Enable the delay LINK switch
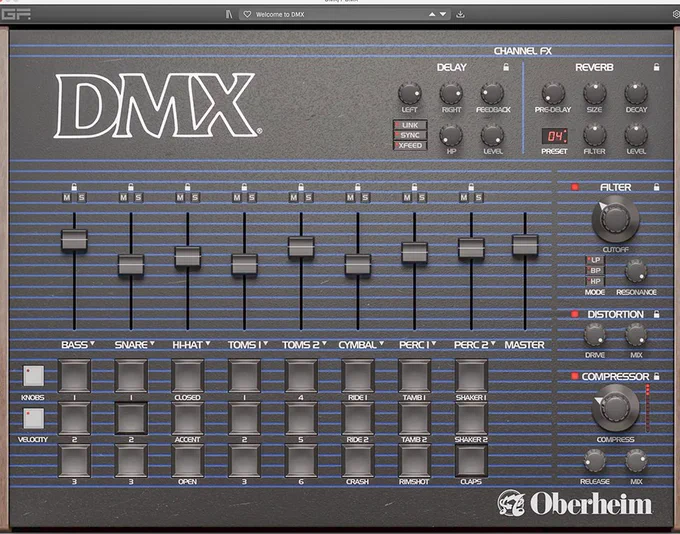Screen dimensions: 680x534 pos(410,125)
